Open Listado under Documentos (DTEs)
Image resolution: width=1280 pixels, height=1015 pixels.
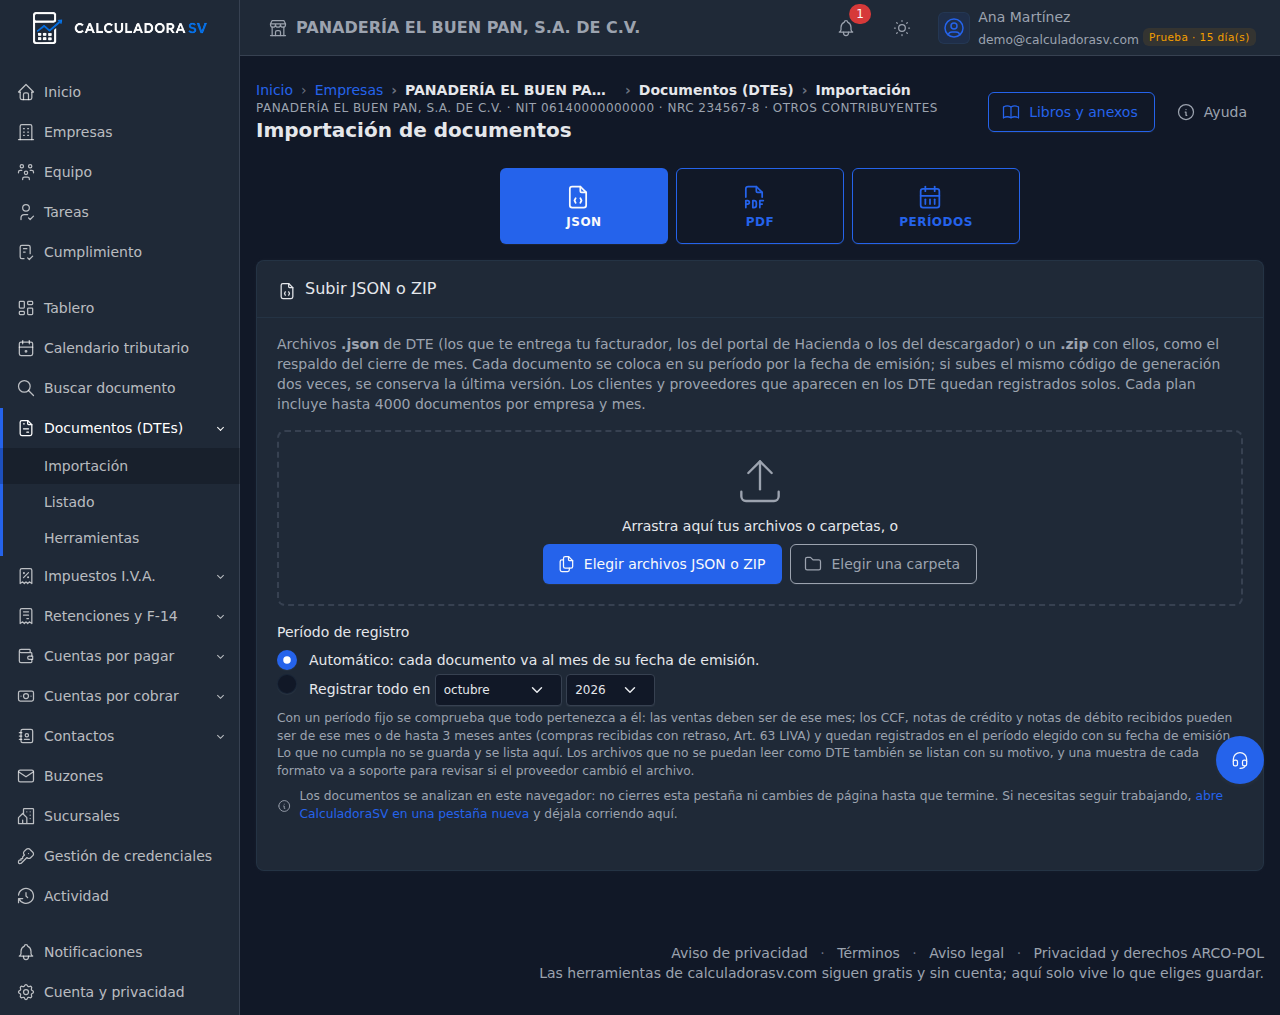(121, 502)
